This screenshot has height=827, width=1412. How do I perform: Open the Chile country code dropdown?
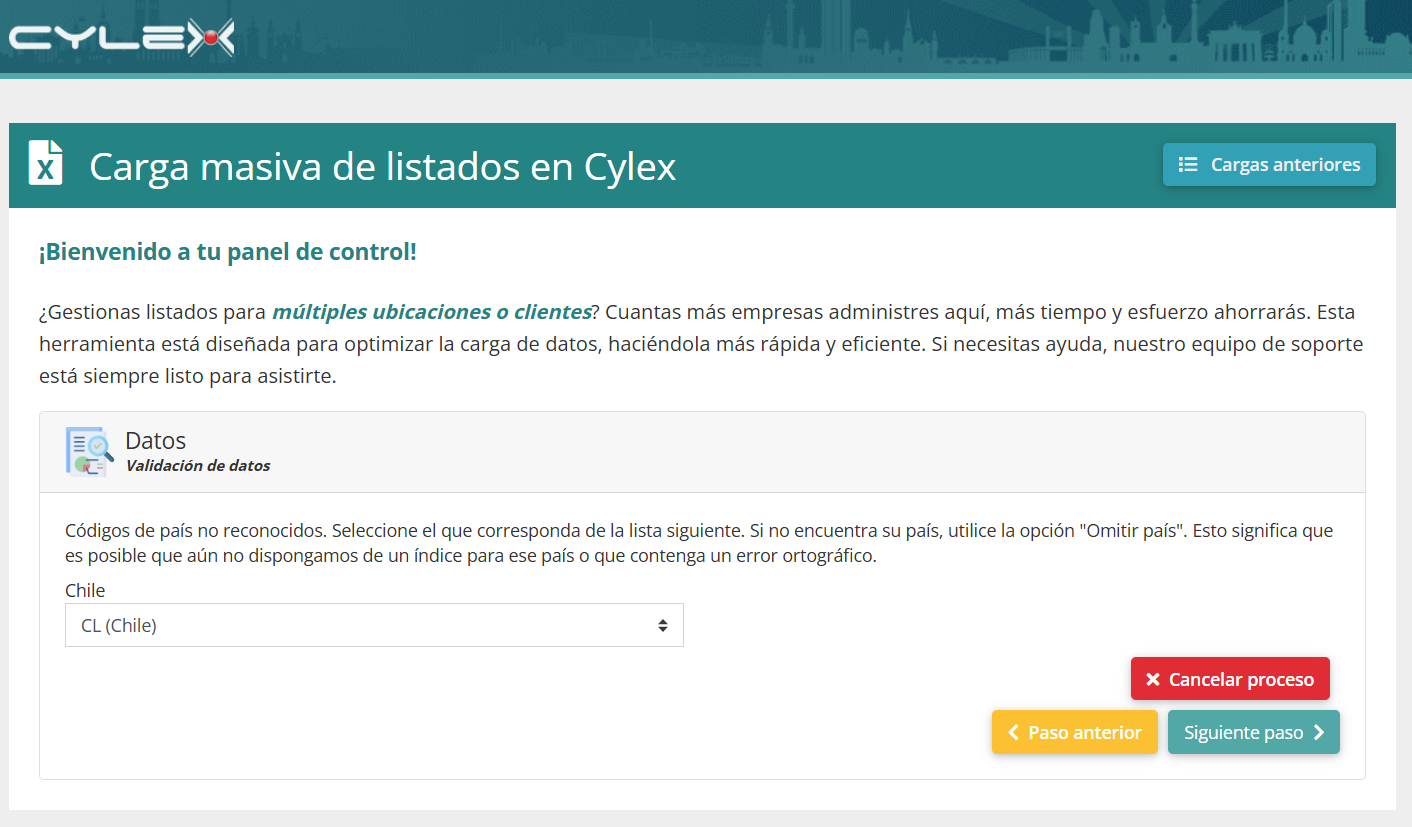point(374,625)
